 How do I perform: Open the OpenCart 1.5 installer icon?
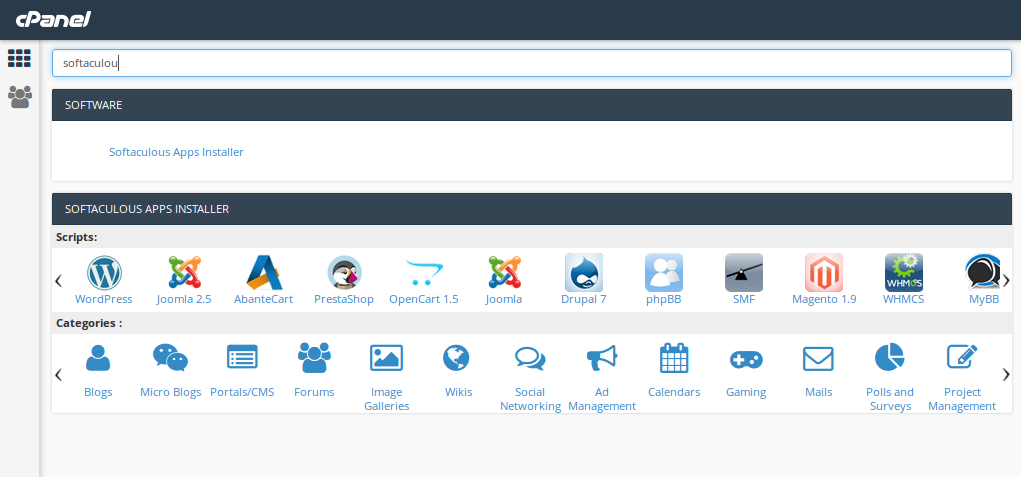click(x=423, y=273)
